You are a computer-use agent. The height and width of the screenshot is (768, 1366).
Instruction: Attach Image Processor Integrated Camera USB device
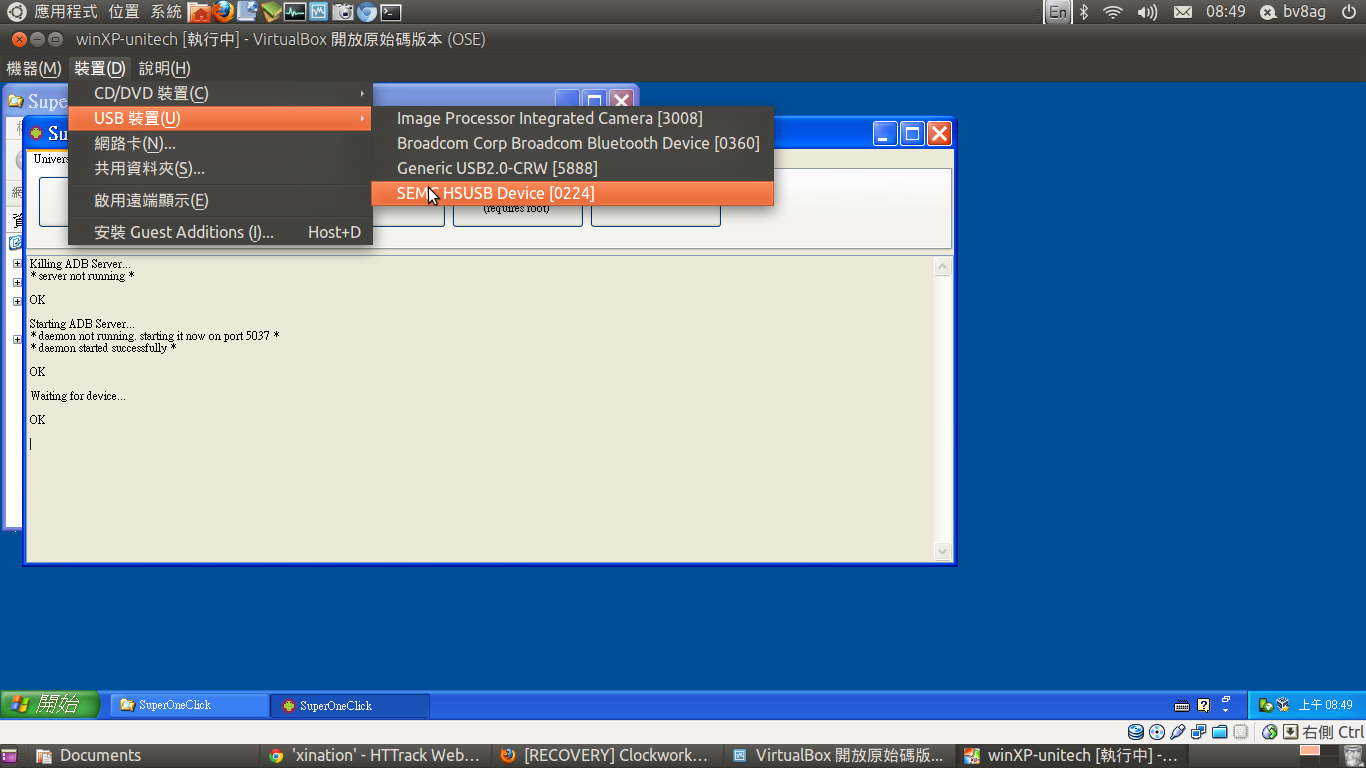(x=572, y=118)
